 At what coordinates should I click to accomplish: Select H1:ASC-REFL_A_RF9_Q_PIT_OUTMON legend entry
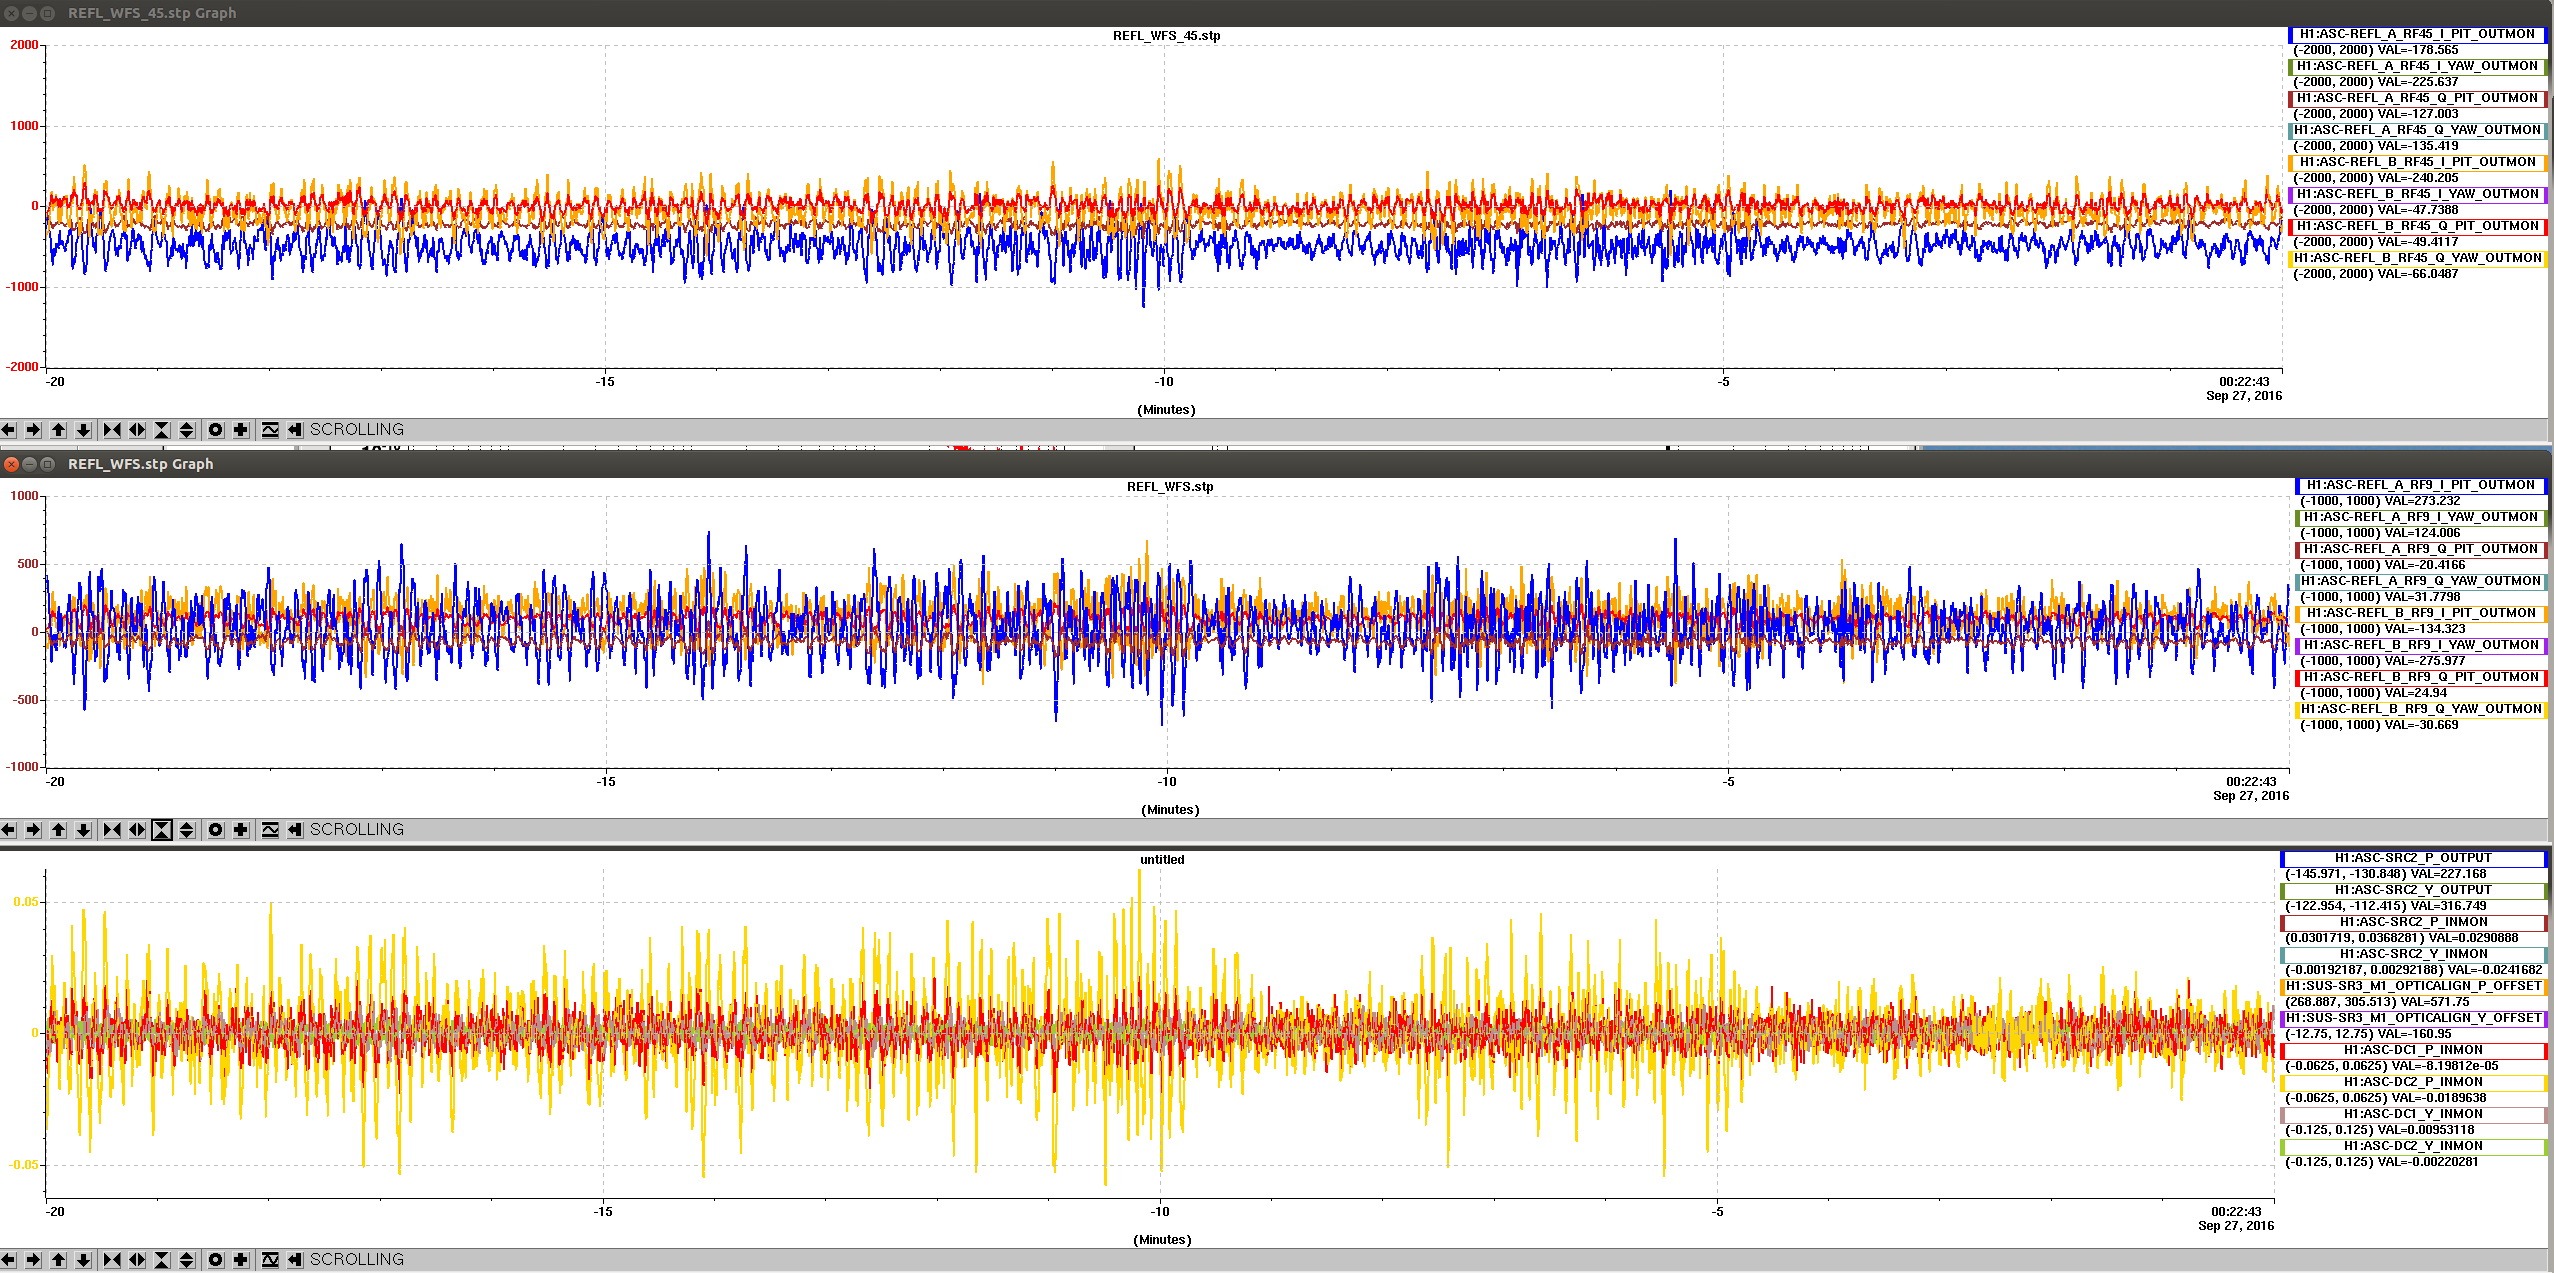click(x=2421, y=549)
